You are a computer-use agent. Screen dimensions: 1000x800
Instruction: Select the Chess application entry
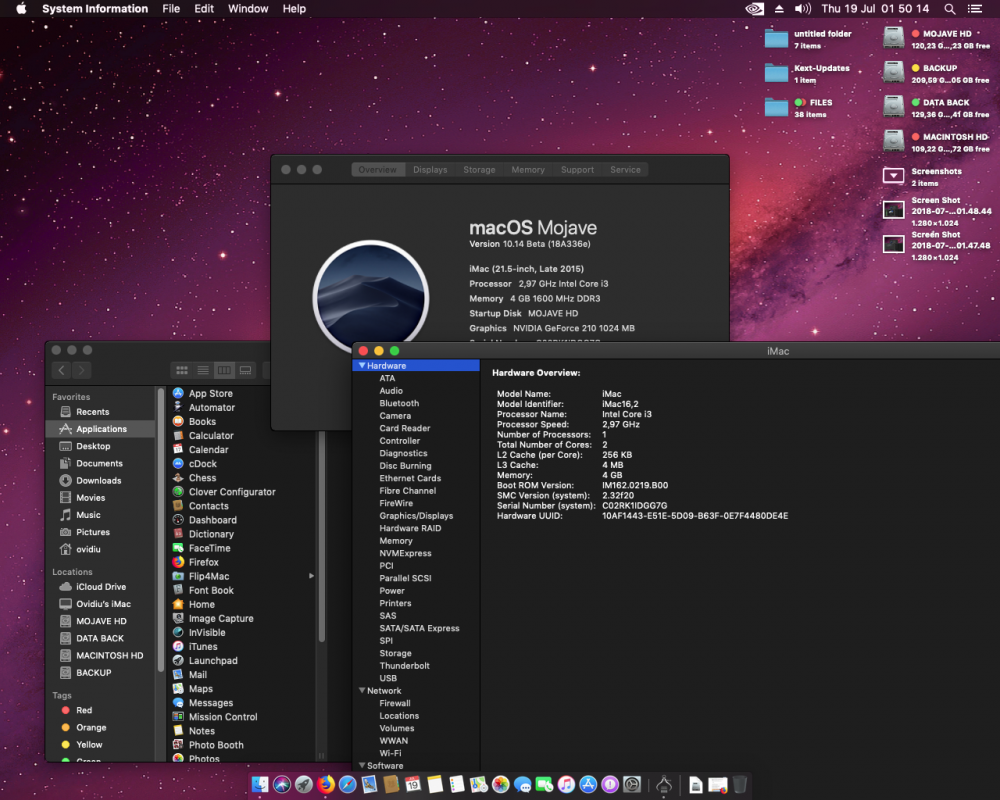195,478
